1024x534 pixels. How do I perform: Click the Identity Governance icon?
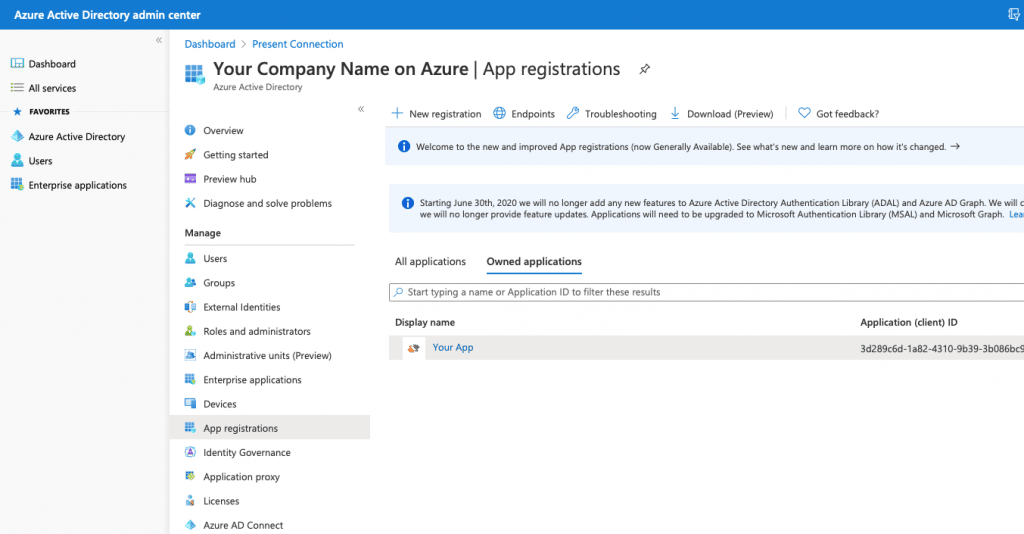190,452
